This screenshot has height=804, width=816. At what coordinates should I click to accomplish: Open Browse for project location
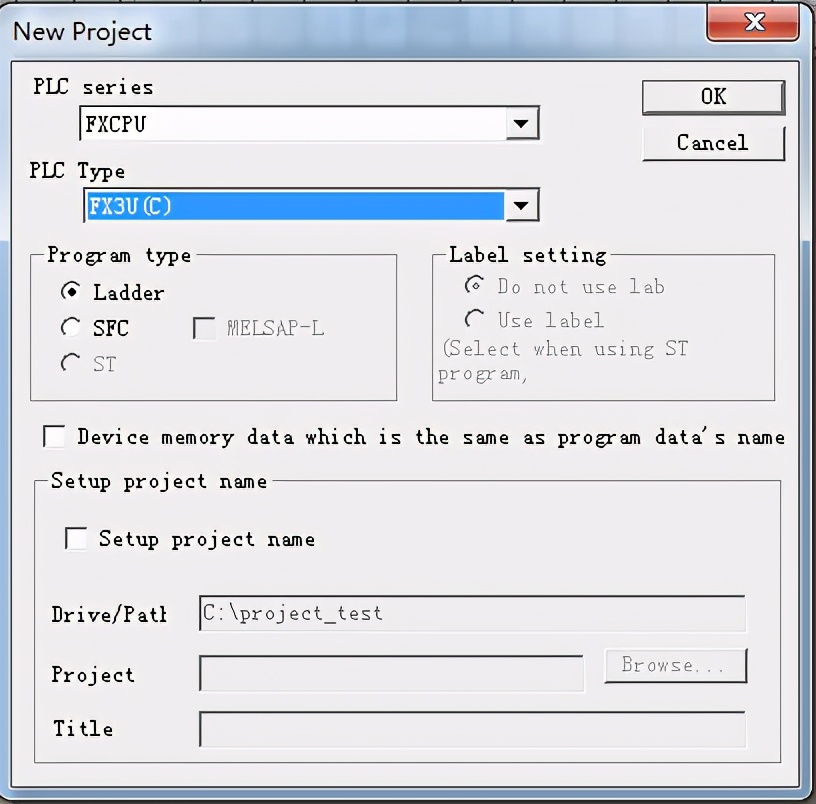[675, 666]
